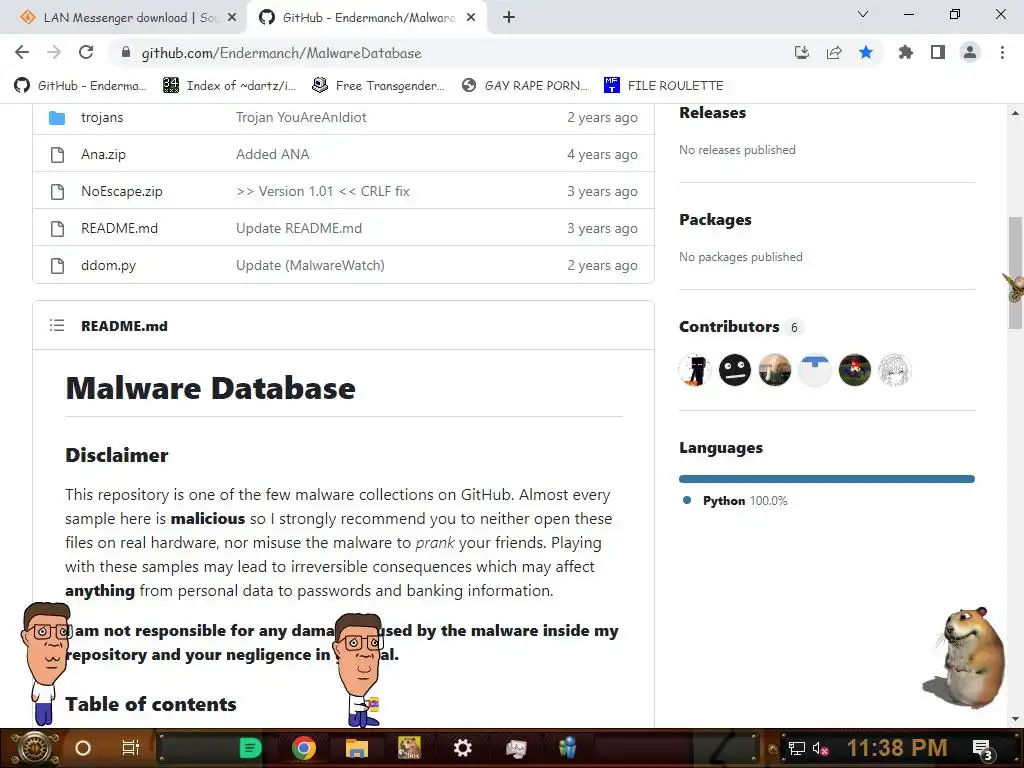Open the third contributor avatar

point(775,370)
